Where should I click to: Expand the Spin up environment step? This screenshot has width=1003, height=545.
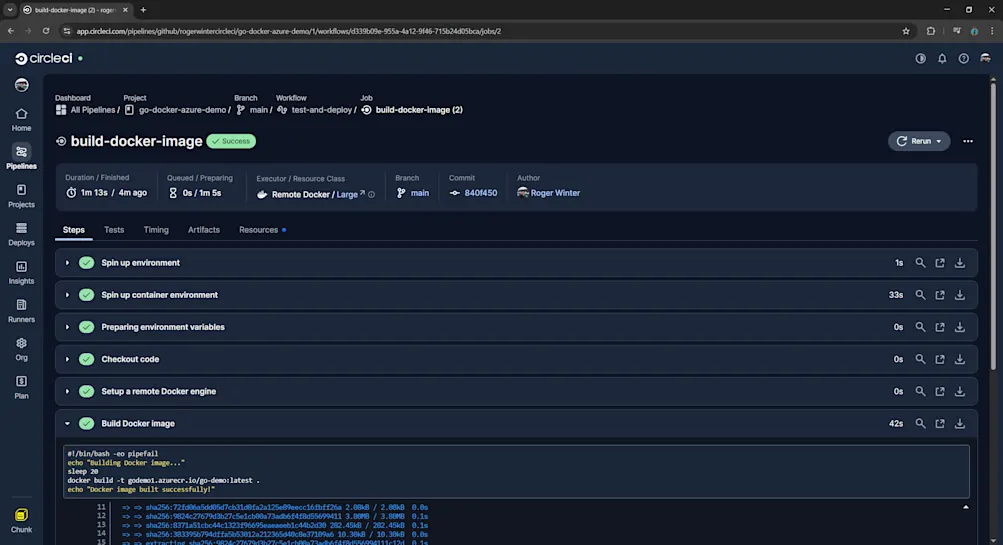point(67,263)
